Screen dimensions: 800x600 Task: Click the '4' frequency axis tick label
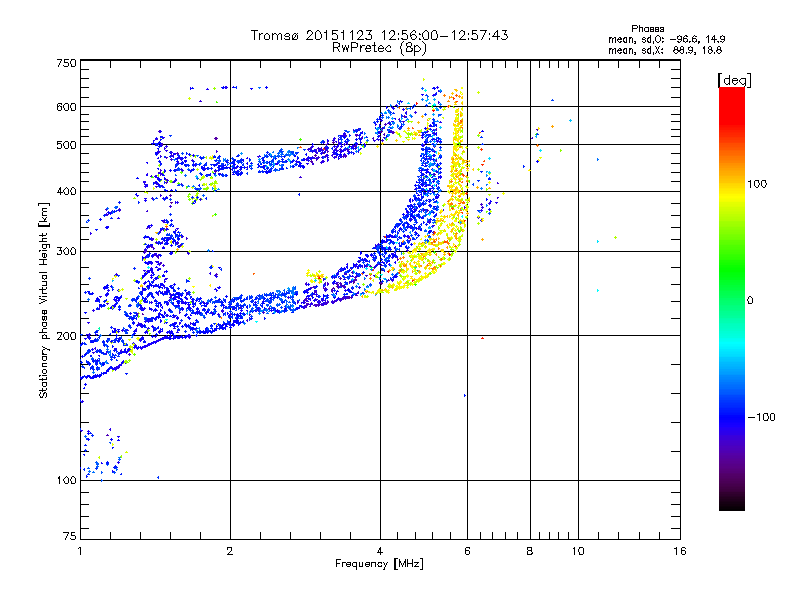[380, 551]
